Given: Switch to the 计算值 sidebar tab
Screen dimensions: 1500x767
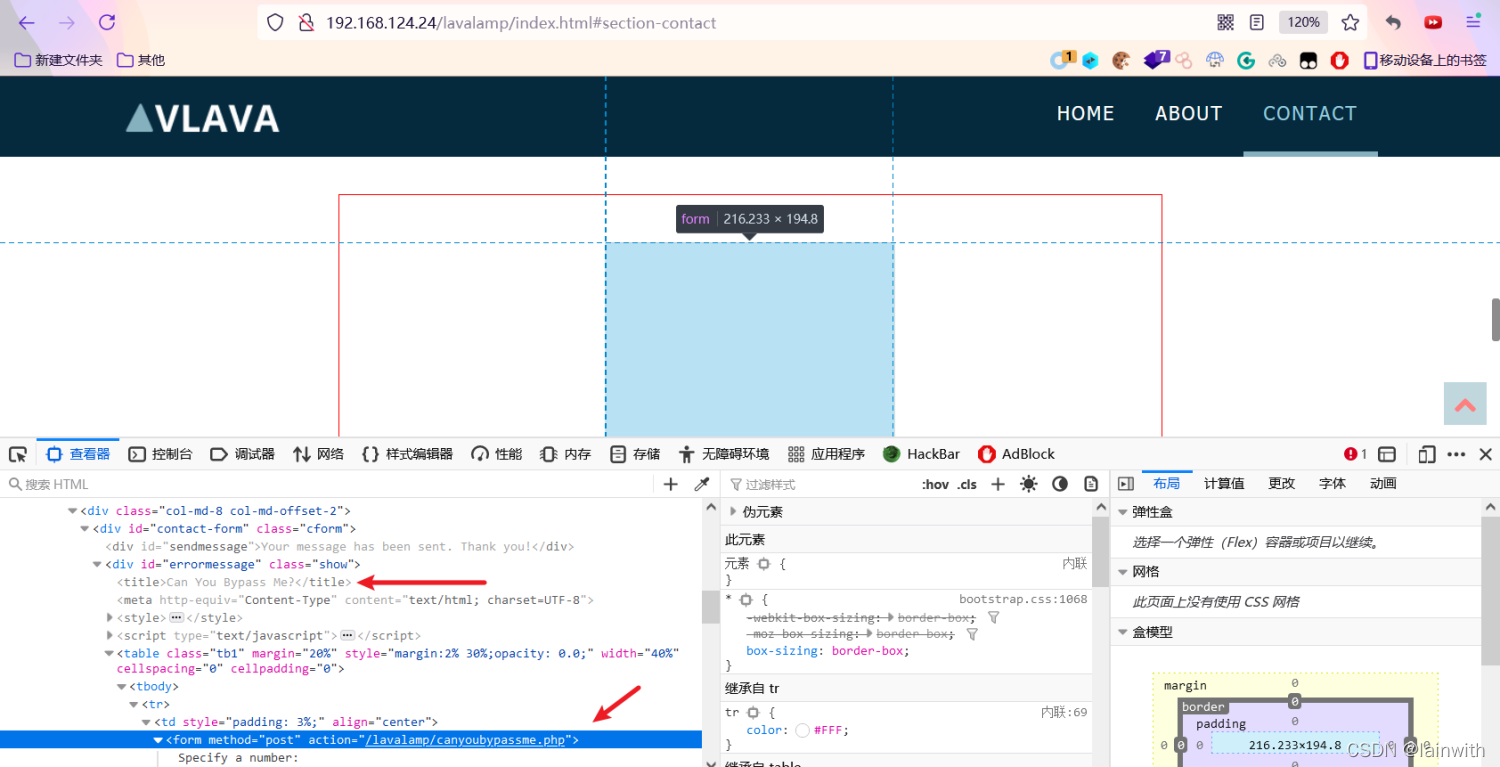Looking at the screenshot, I should coord(1224,483).
